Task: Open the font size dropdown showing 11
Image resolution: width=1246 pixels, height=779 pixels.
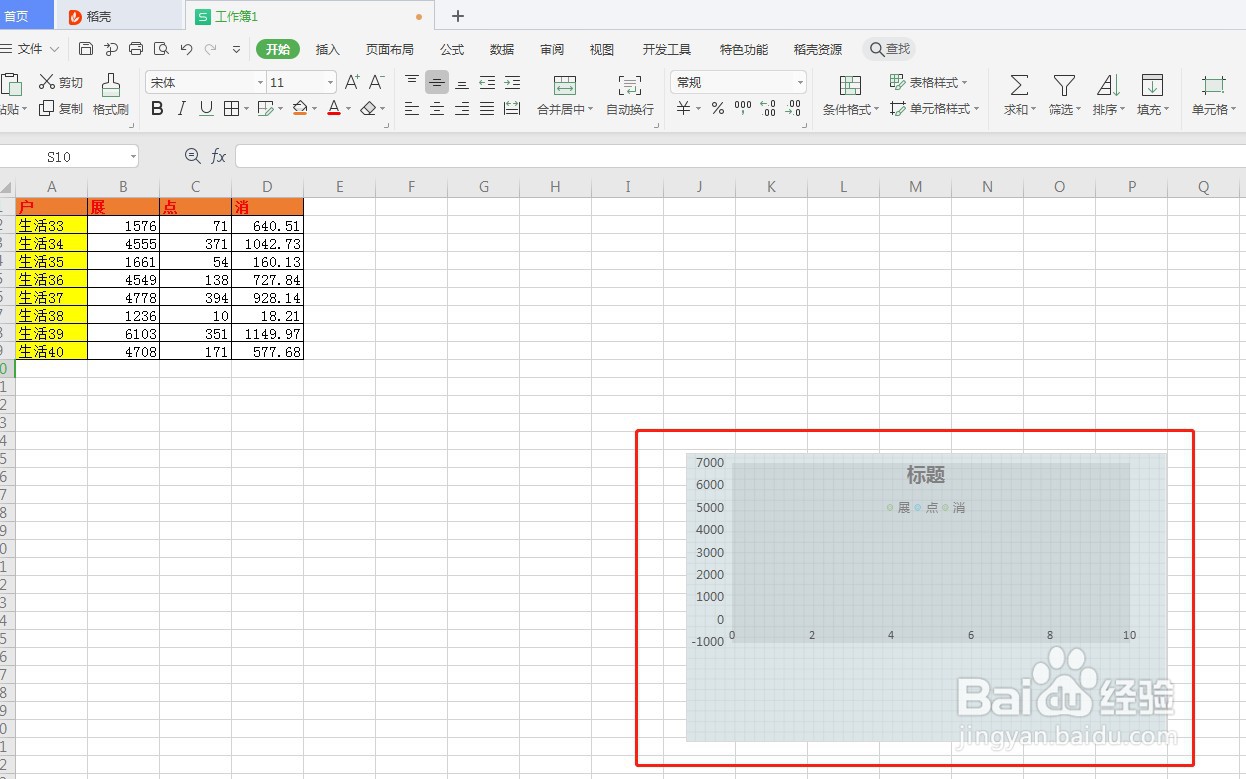Action: (x=331, y=83)
